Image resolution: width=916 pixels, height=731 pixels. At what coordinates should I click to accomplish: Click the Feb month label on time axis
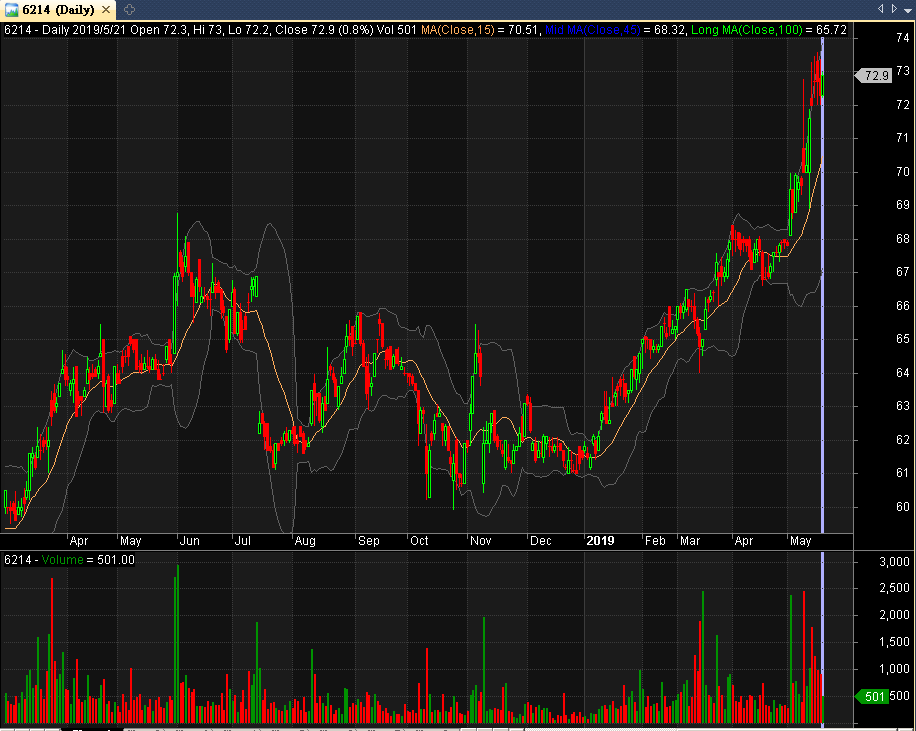pos(655,541)
